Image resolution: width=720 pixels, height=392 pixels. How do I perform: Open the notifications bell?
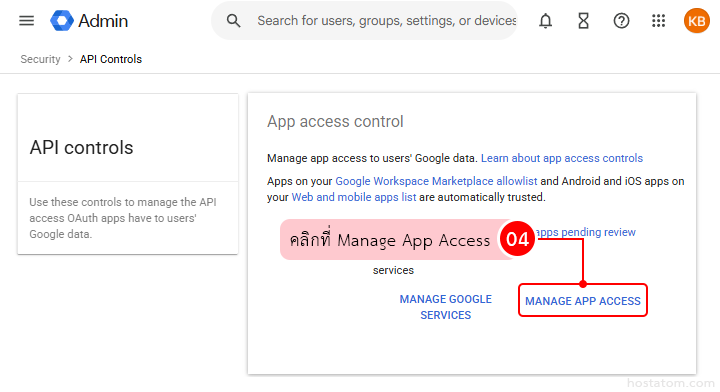pyautogui.click(x=546, y=21)
